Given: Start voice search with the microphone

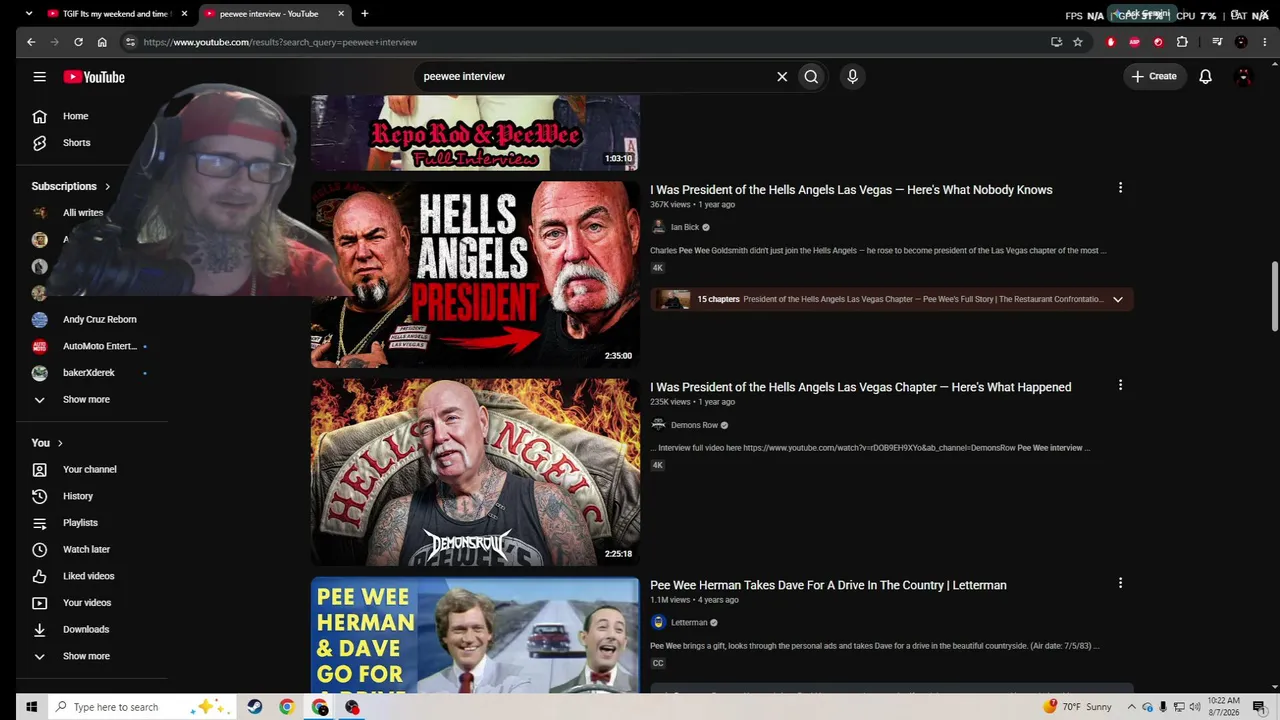Looking at the screenshot, I should tap(852, 76).
